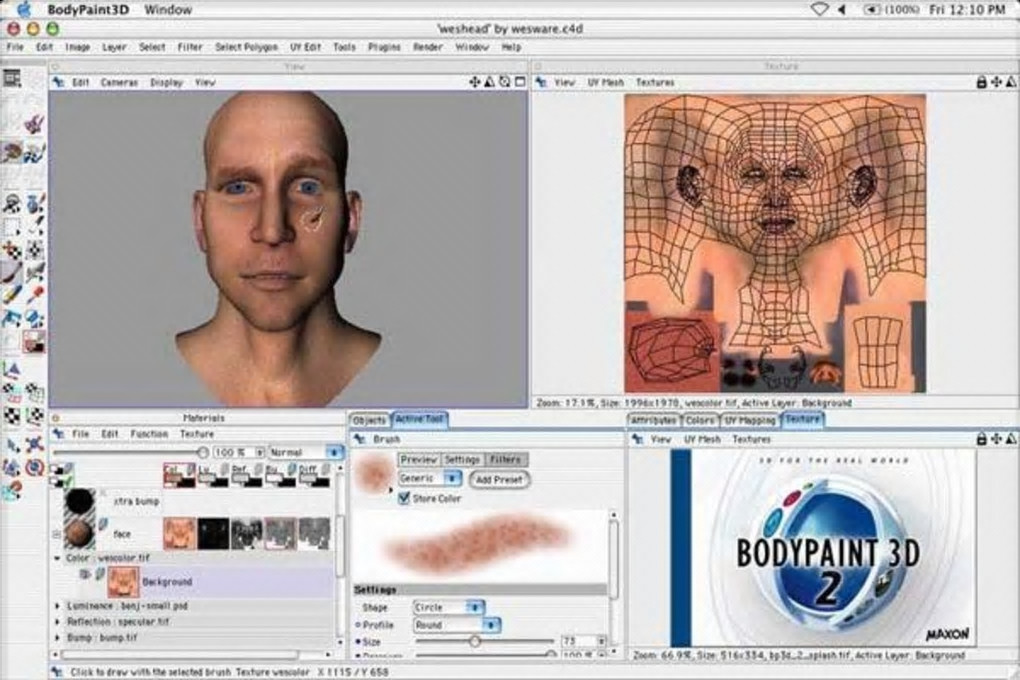Select the red-tipped fill tool in left palette
Viewport: 1020px width, 680px height.
pyautogui.click(x=34, y=295)
